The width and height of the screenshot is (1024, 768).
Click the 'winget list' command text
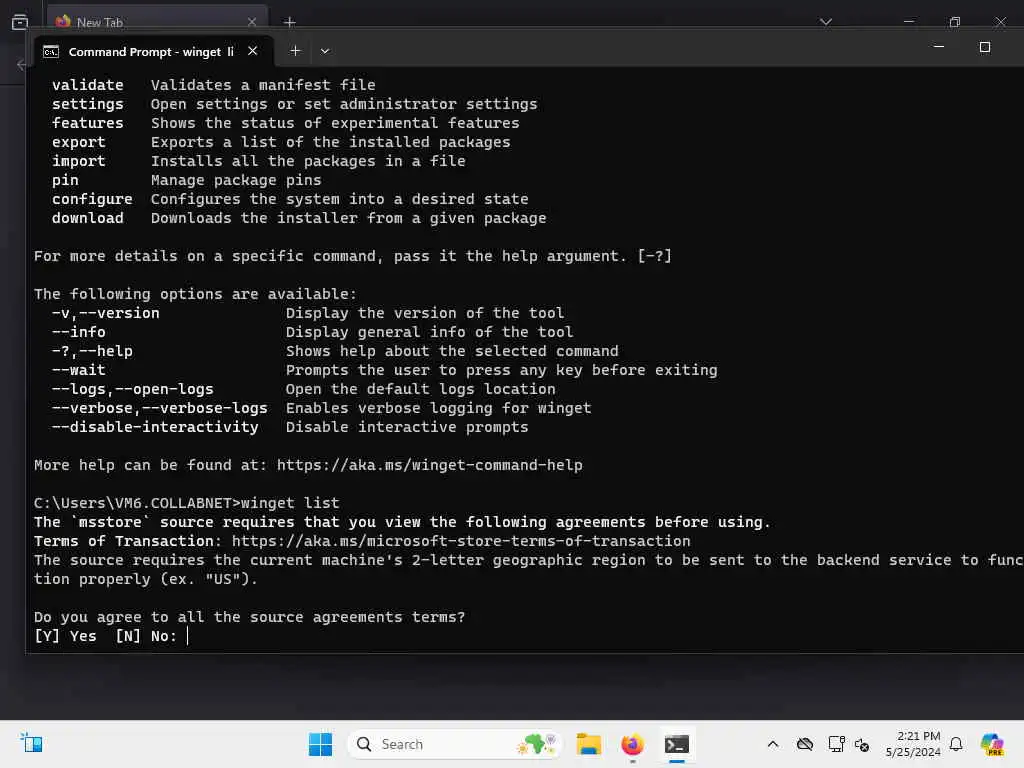pyautogui.click(x=290, y=503)
